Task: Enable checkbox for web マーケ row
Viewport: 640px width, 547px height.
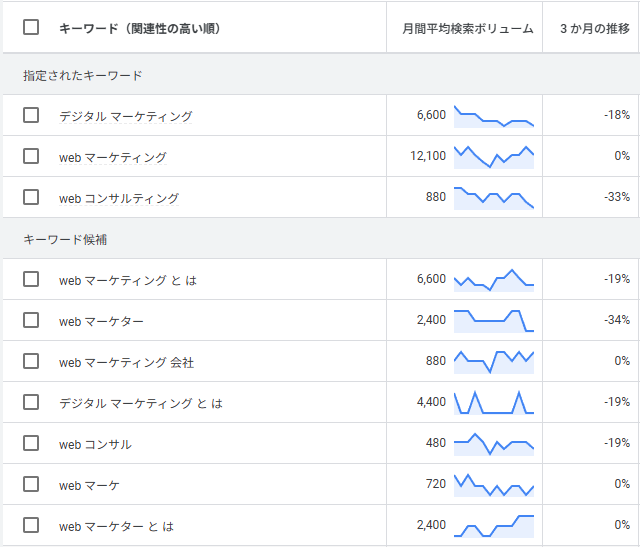Action: 31,484
